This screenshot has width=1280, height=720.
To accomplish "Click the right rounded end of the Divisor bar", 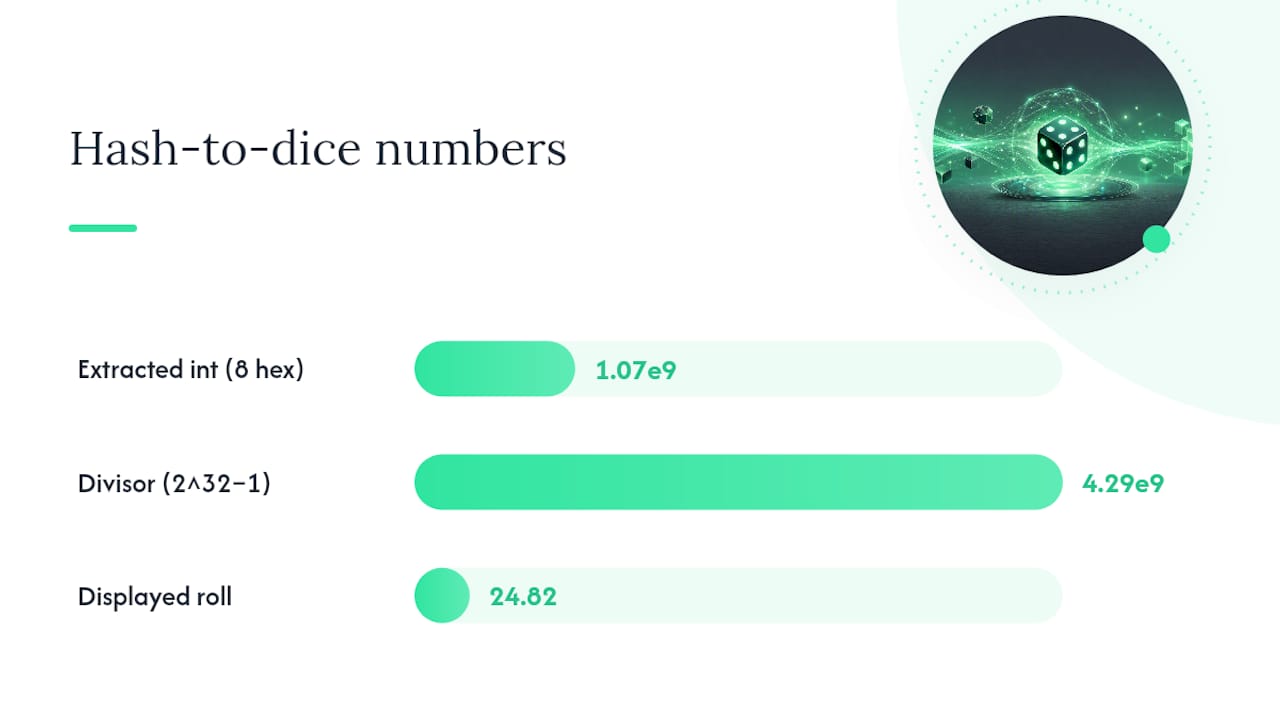I will tap(1045, 482).
